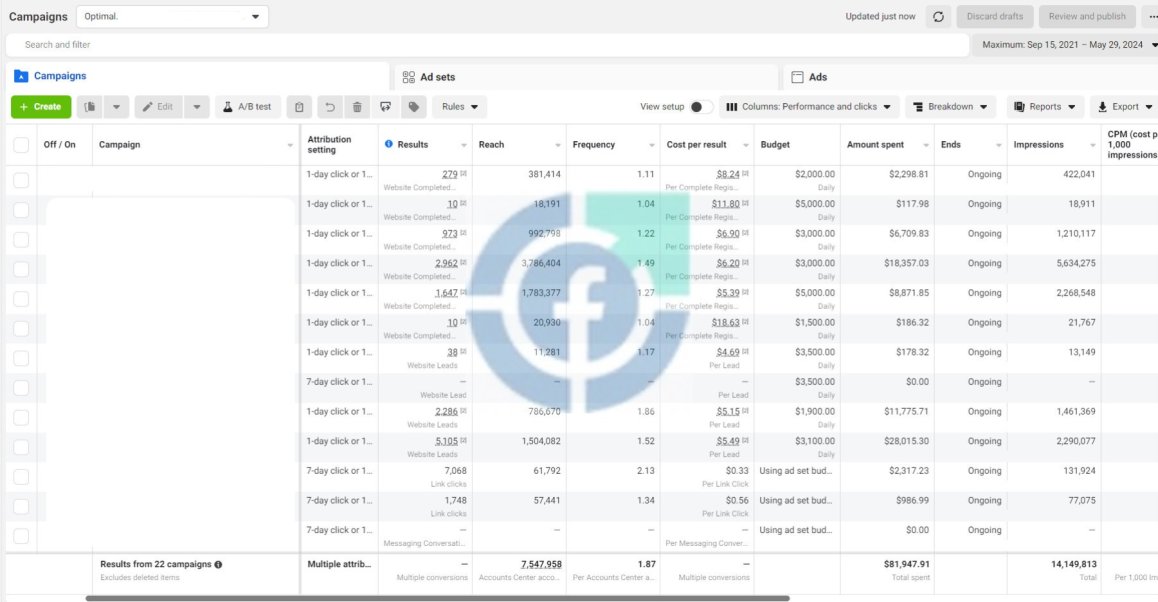1158x602 pixels.
Task: Click the tag label icon in toolbar
Action: [414, 107]
